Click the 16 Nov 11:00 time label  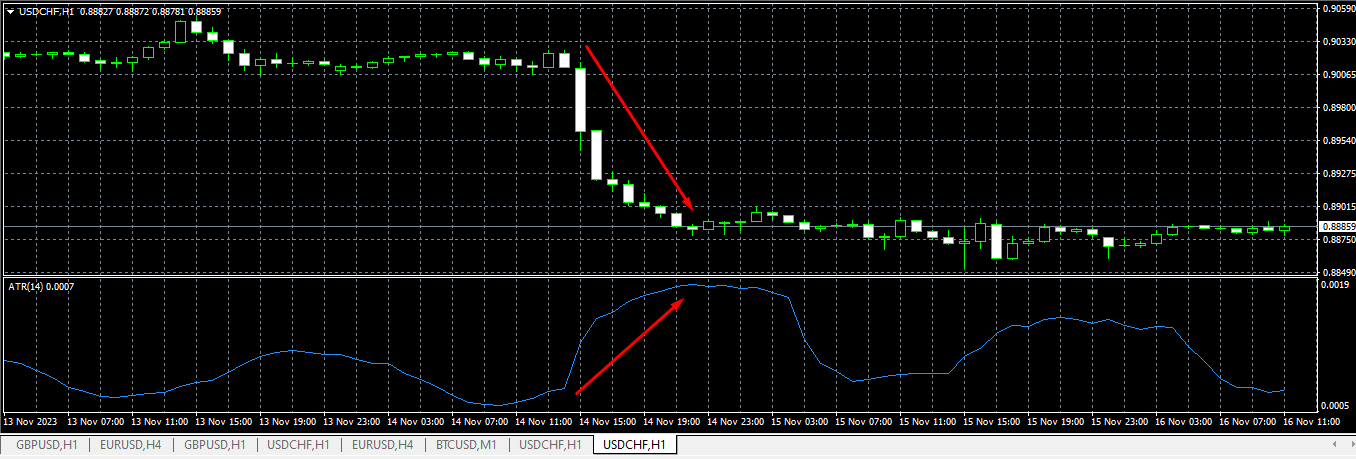pyautogui.click(x=1312, y=422)
